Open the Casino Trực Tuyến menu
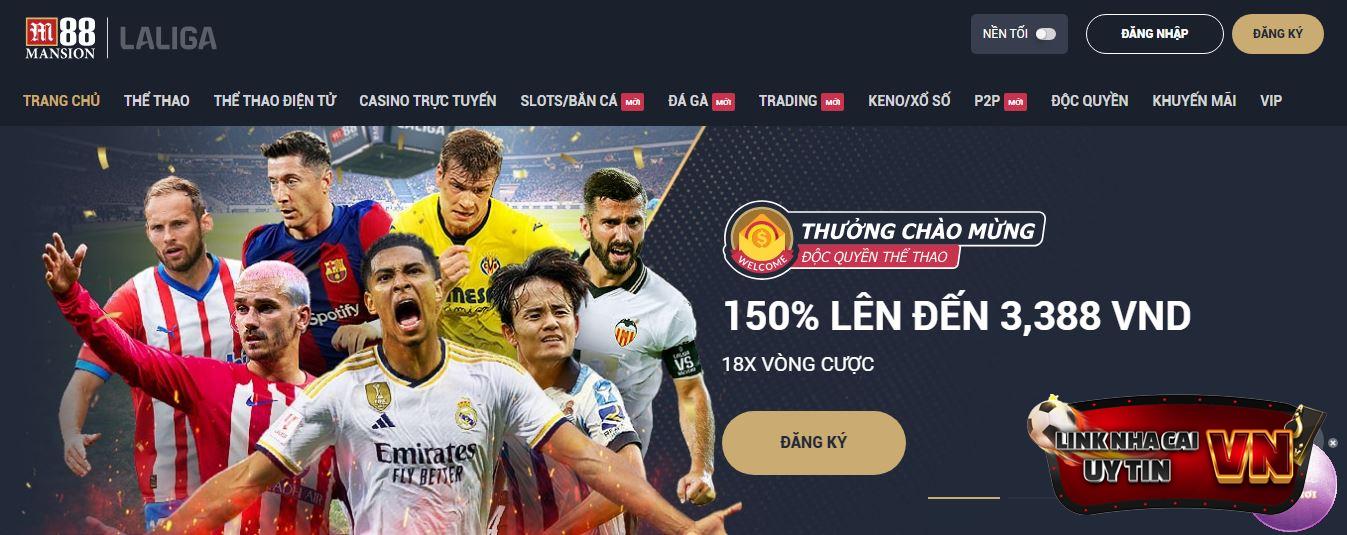The image size is (1347, 535). [428, 101]
